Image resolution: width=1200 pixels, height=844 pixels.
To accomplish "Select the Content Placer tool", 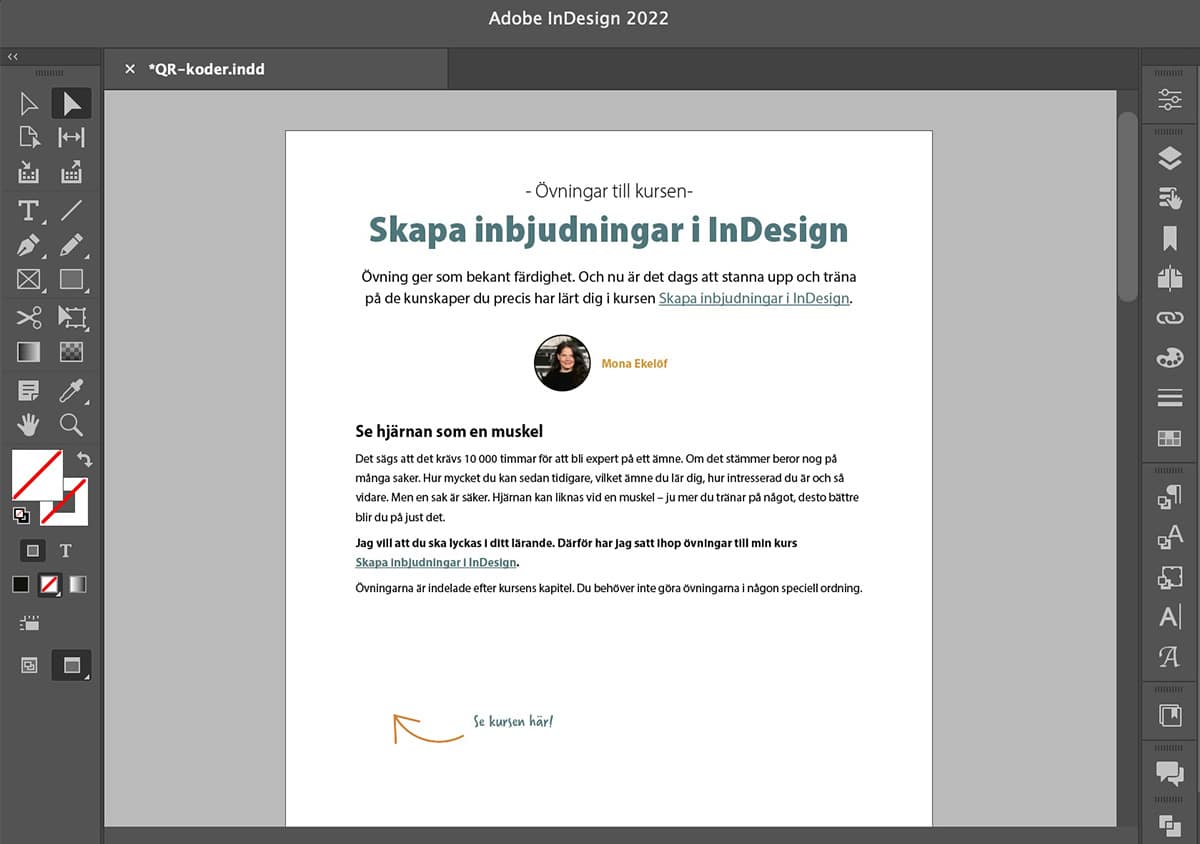I will 71,173.
